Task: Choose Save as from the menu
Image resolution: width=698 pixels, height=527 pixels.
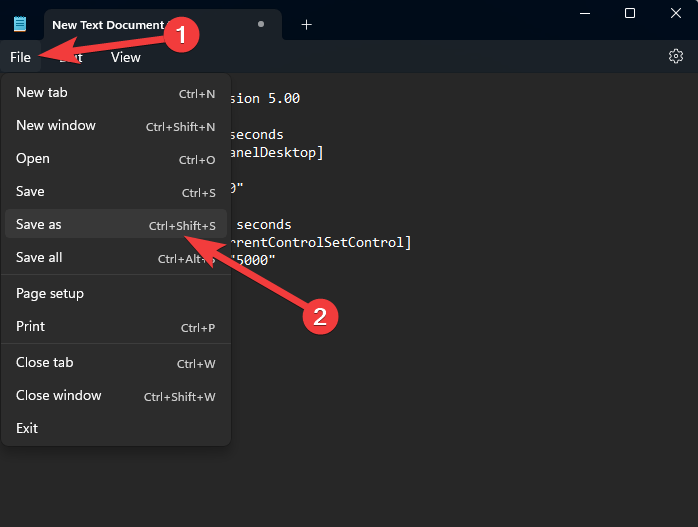Action: [39, 225]
